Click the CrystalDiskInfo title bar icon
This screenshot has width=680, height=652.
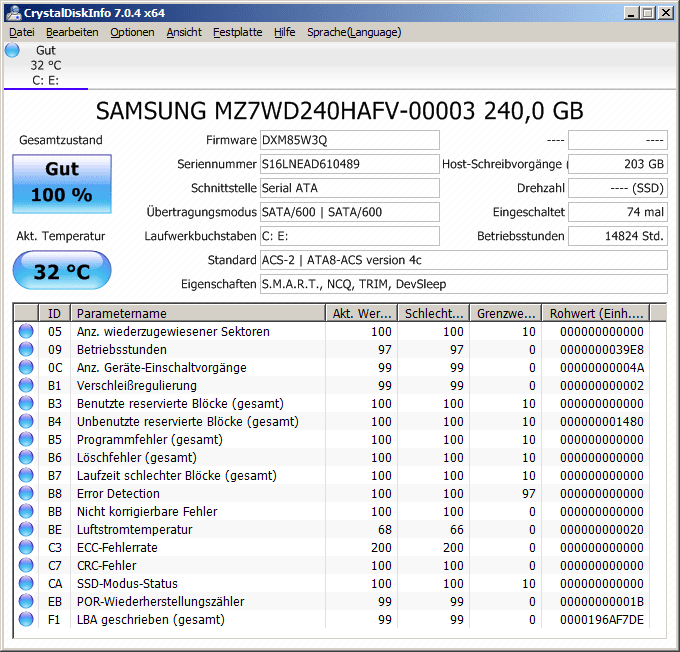13,13
